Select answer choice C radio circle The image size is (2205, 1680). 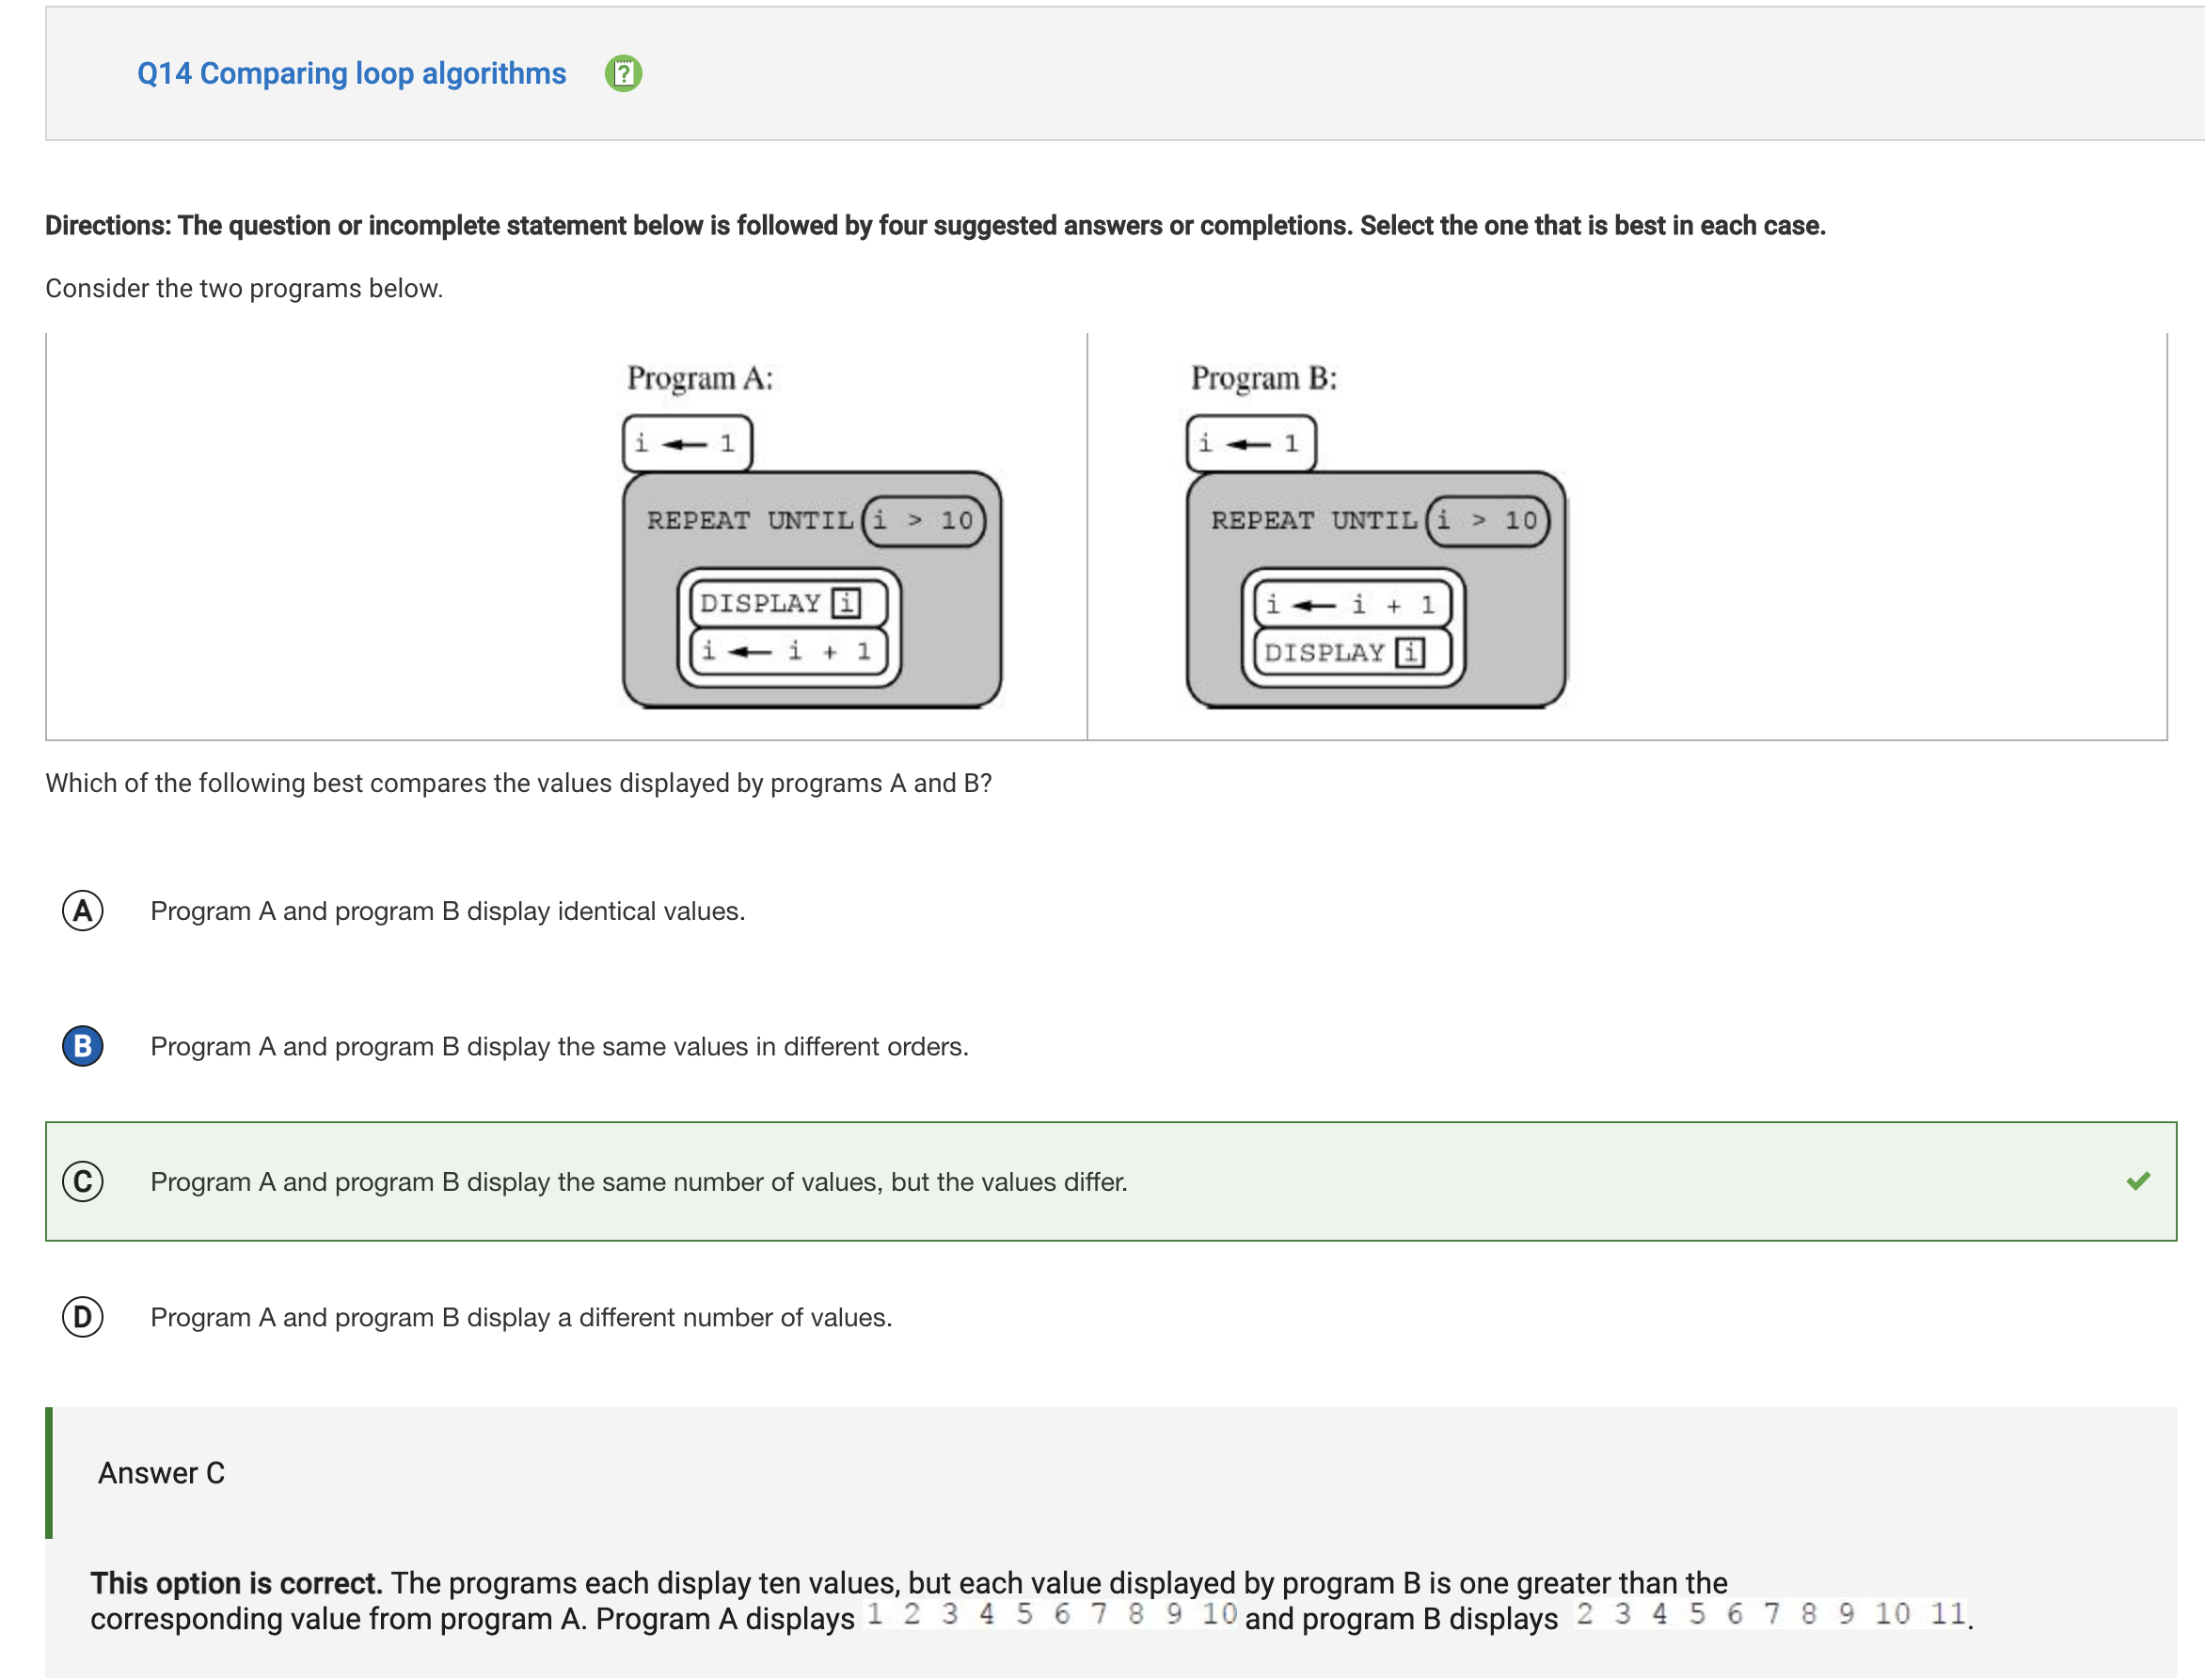(83, 1181)
